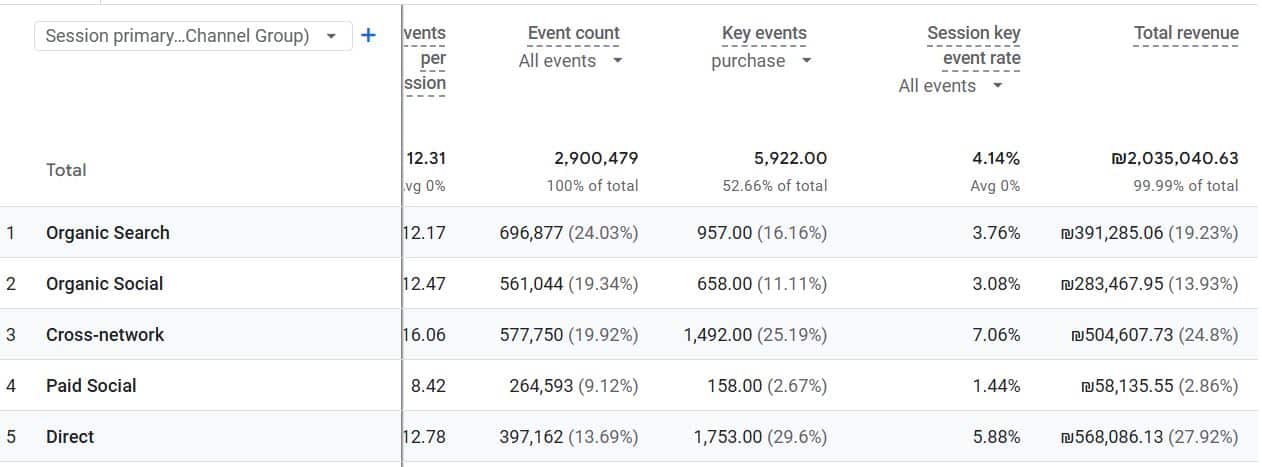Image resolution: width=1262 pixels, height=467 pixels.
Task: Select the Organic Social row
Action: 104,284
